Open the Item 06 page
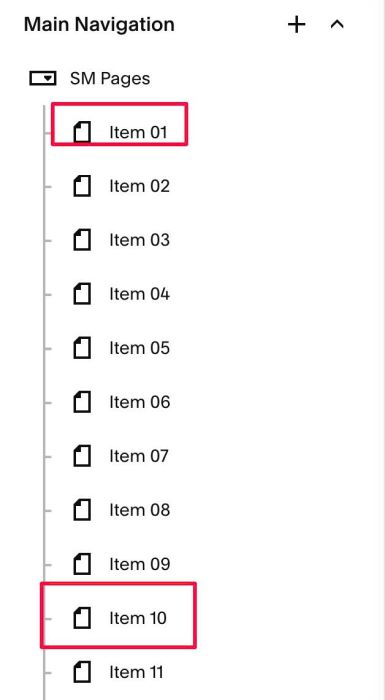The width and height of the screenshot is (385, 700). point(139,402)
